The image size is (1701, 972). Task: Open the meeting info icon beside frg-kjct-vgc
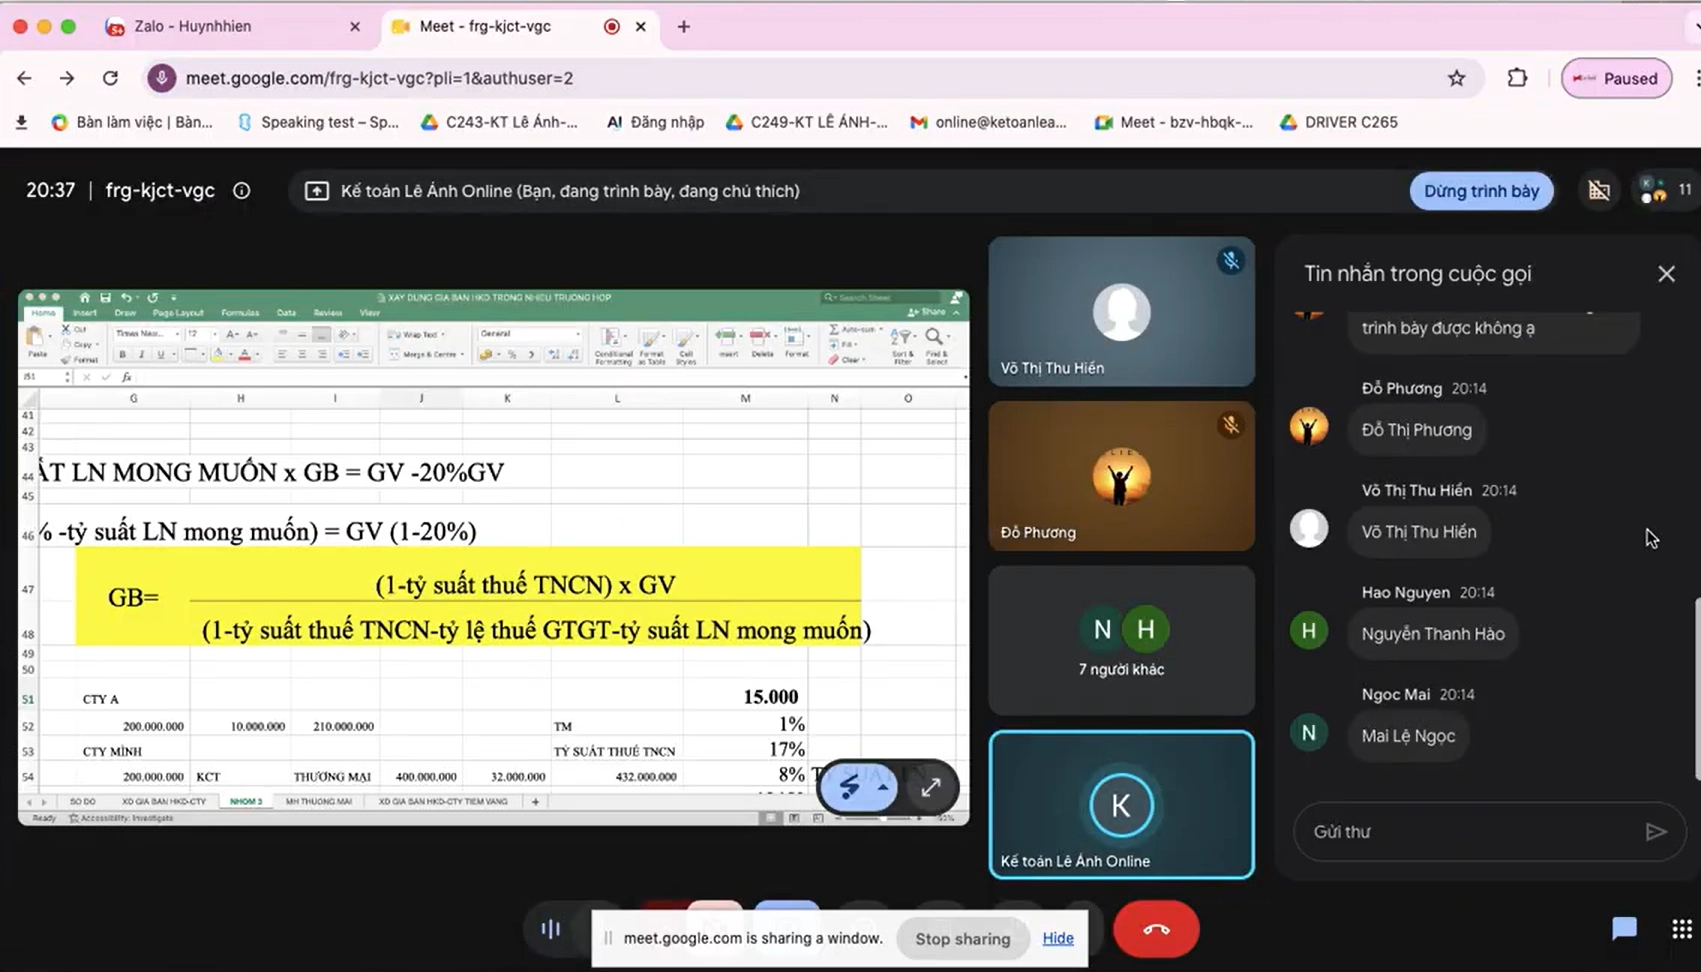pyautogui.click(x=242, y=191)
